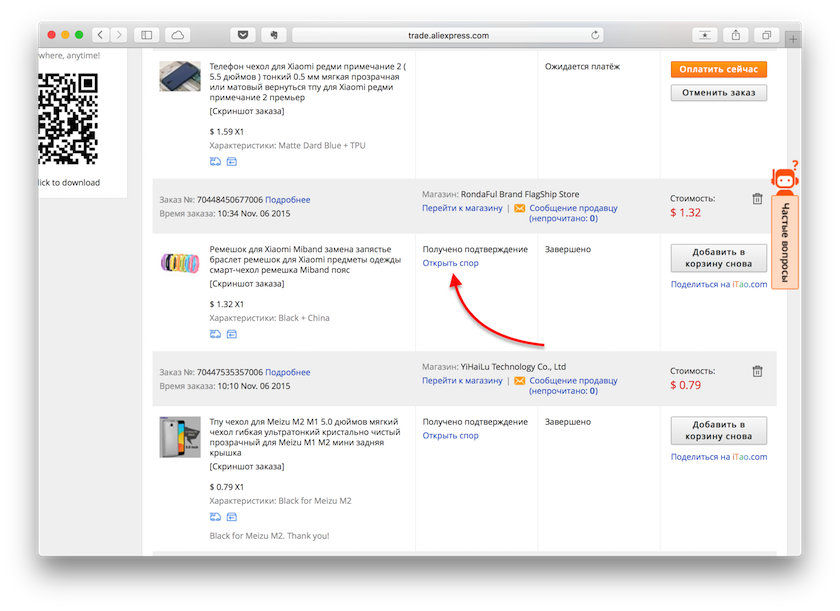Open a new tab with plus button

(x=793, y=39)
